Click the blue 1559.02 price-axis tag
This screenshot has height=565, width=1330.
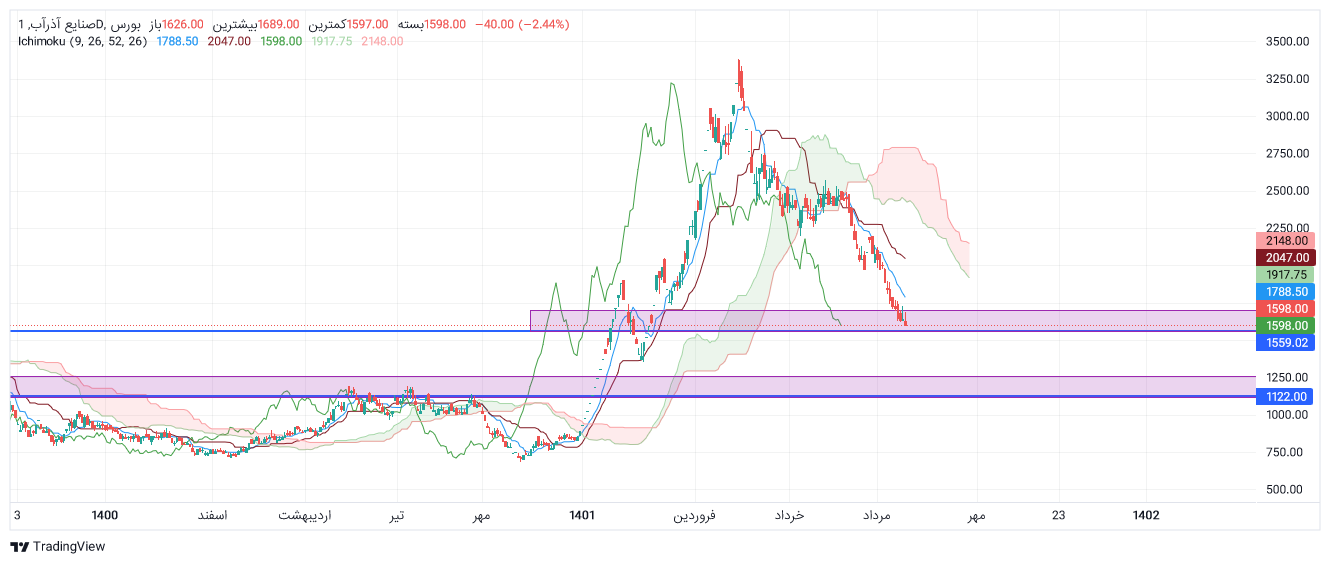[x=1285, y=342]
